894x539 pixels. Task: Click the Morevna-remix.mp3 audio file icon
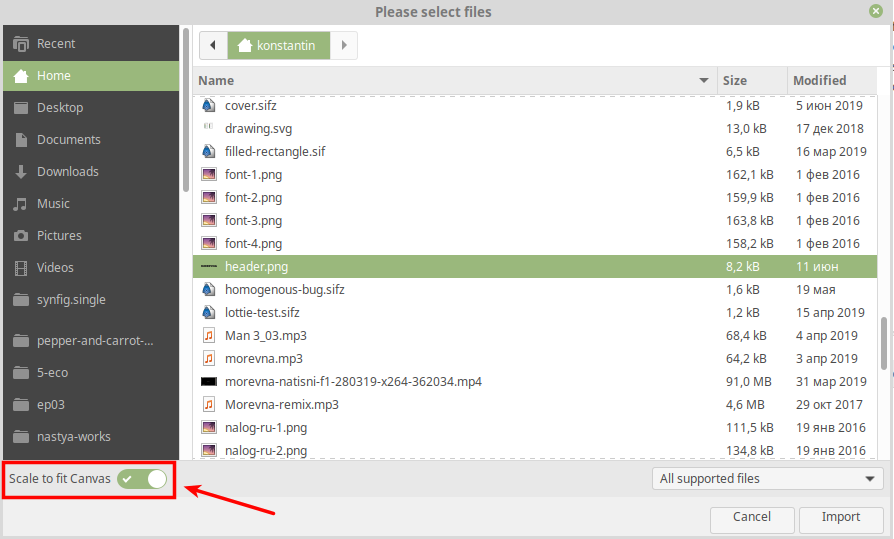(208, 405)
